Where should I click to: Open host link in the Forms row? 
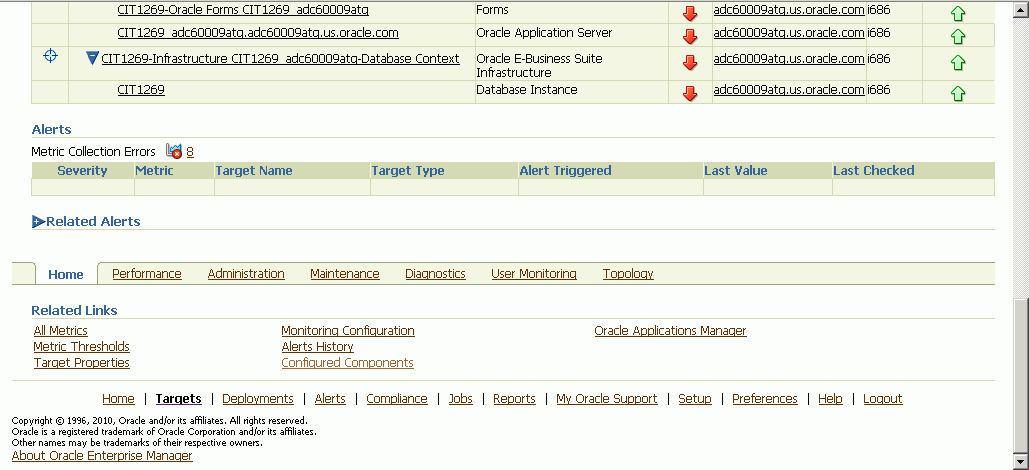[x=789, y=10]
